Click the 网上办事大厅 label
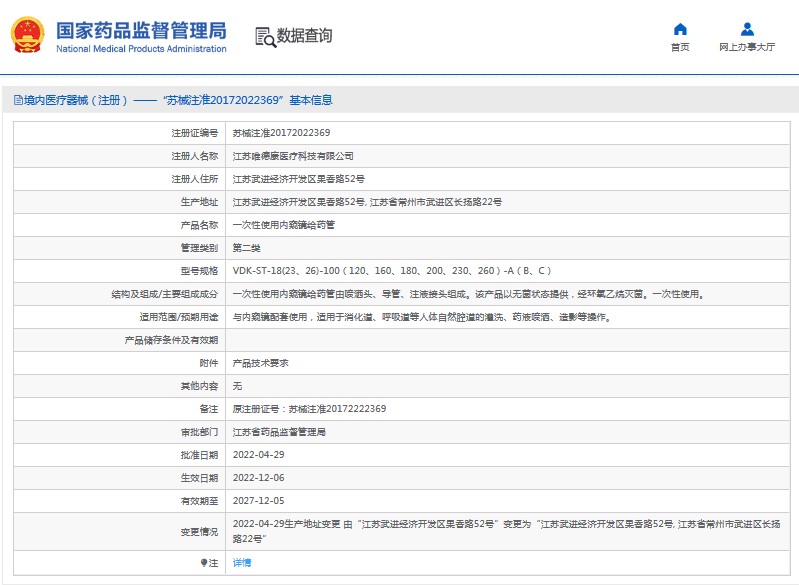Viewport: 799px width, 585px height. tap(747, 47)
